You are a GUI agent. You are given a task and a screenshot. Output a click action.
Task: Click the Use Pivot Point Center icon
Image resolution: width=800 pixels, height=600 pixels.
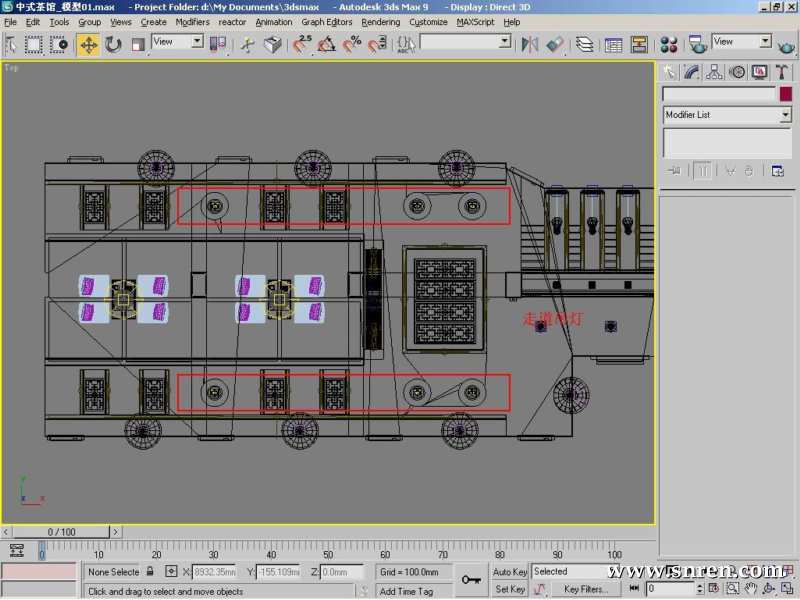click(217, 45)
